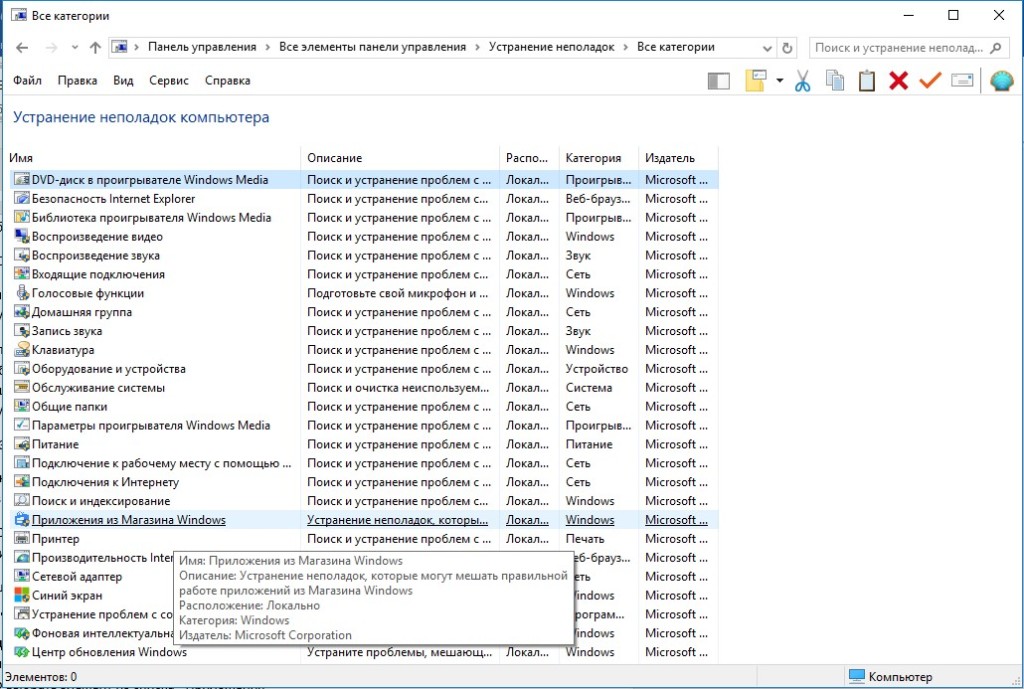
Task: Click Голосовые функции microphone icon
Action: [22, 293]
